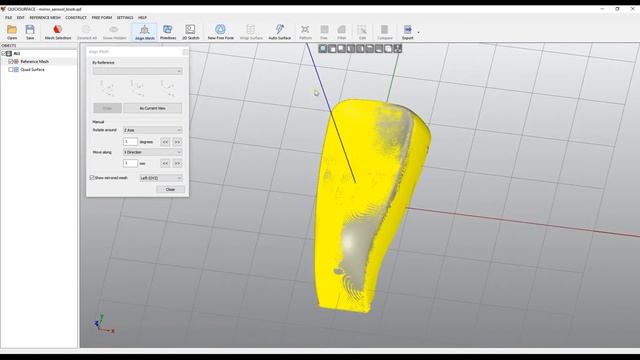Select Quad Surface in objects tree
Viewport: 640px width, 360px height.
pos(33,70)
